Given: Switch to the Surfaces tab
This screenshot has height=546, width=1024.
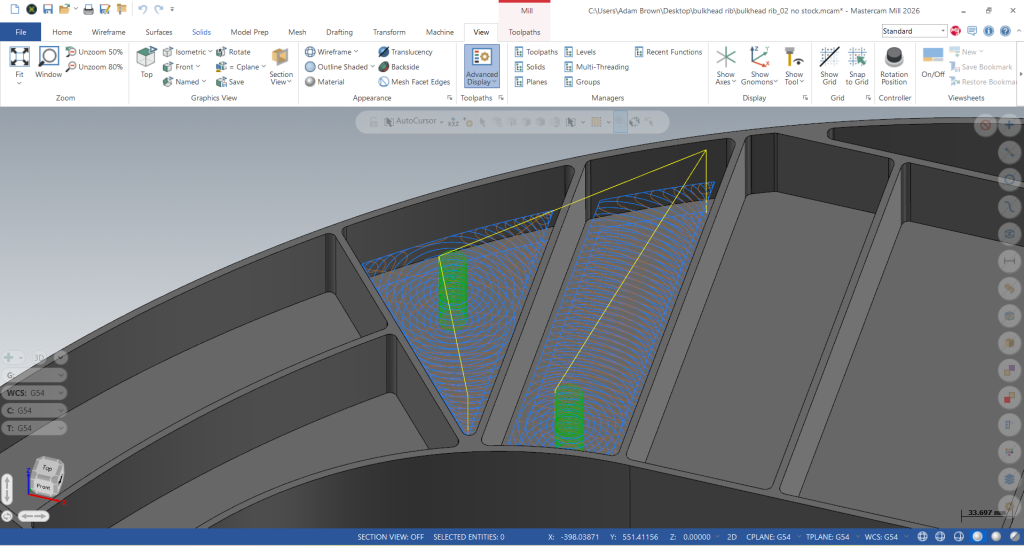Looking at the screenshot, I should (x=159, y=32).
